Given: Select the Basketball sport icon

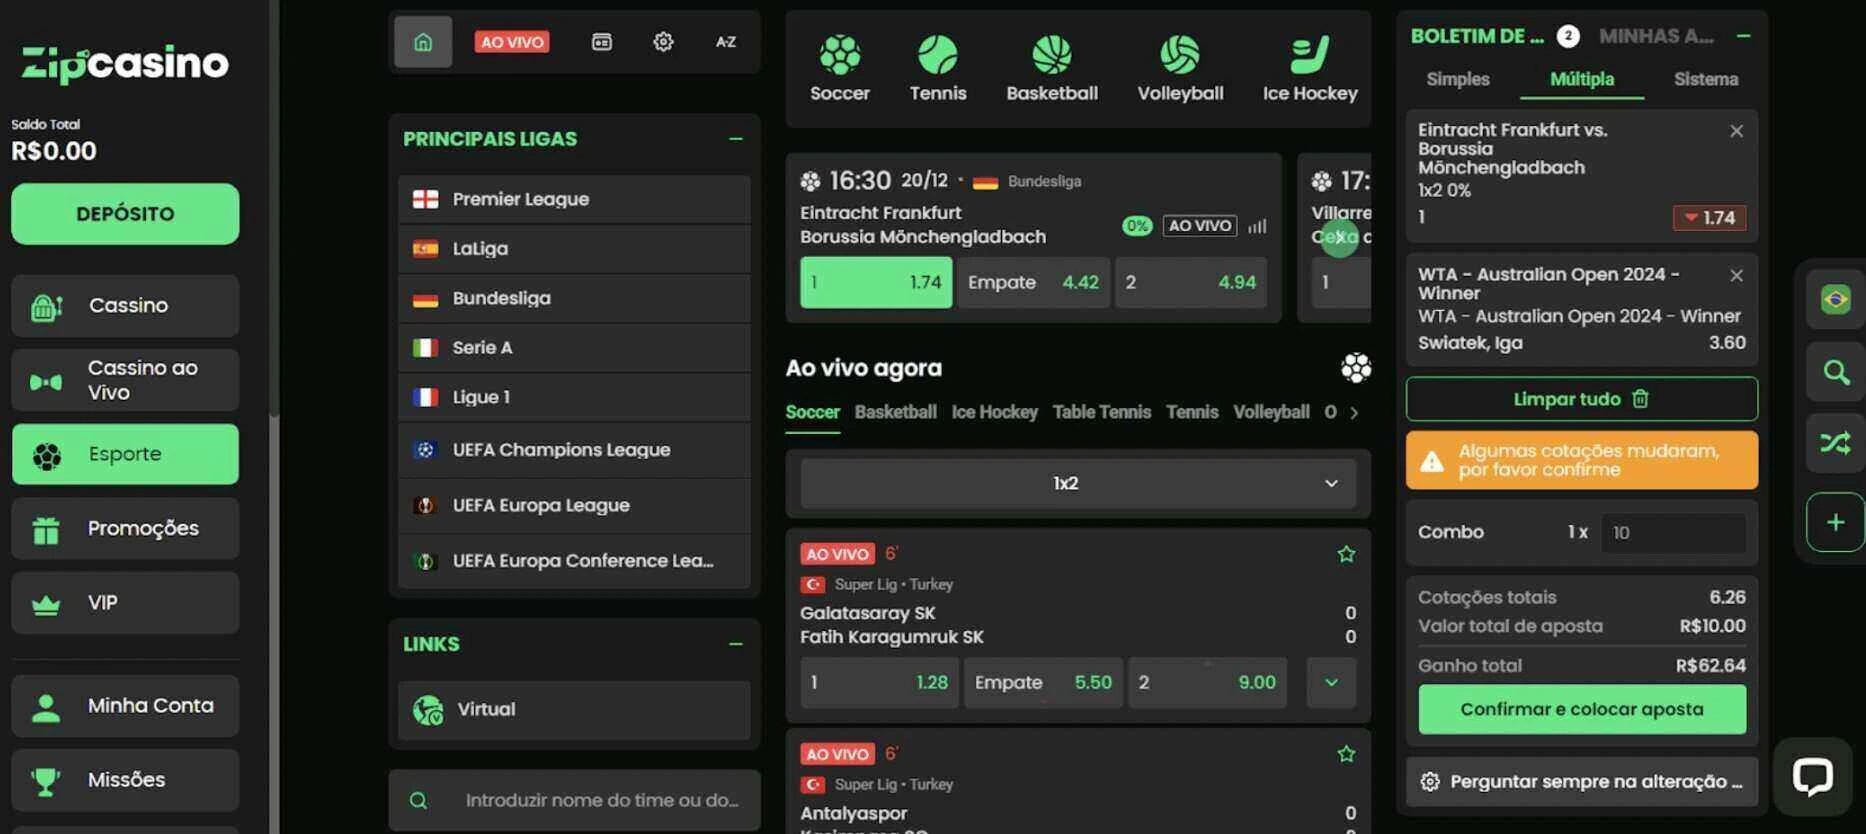Looking at the screenshot, I should point(1052,68).
